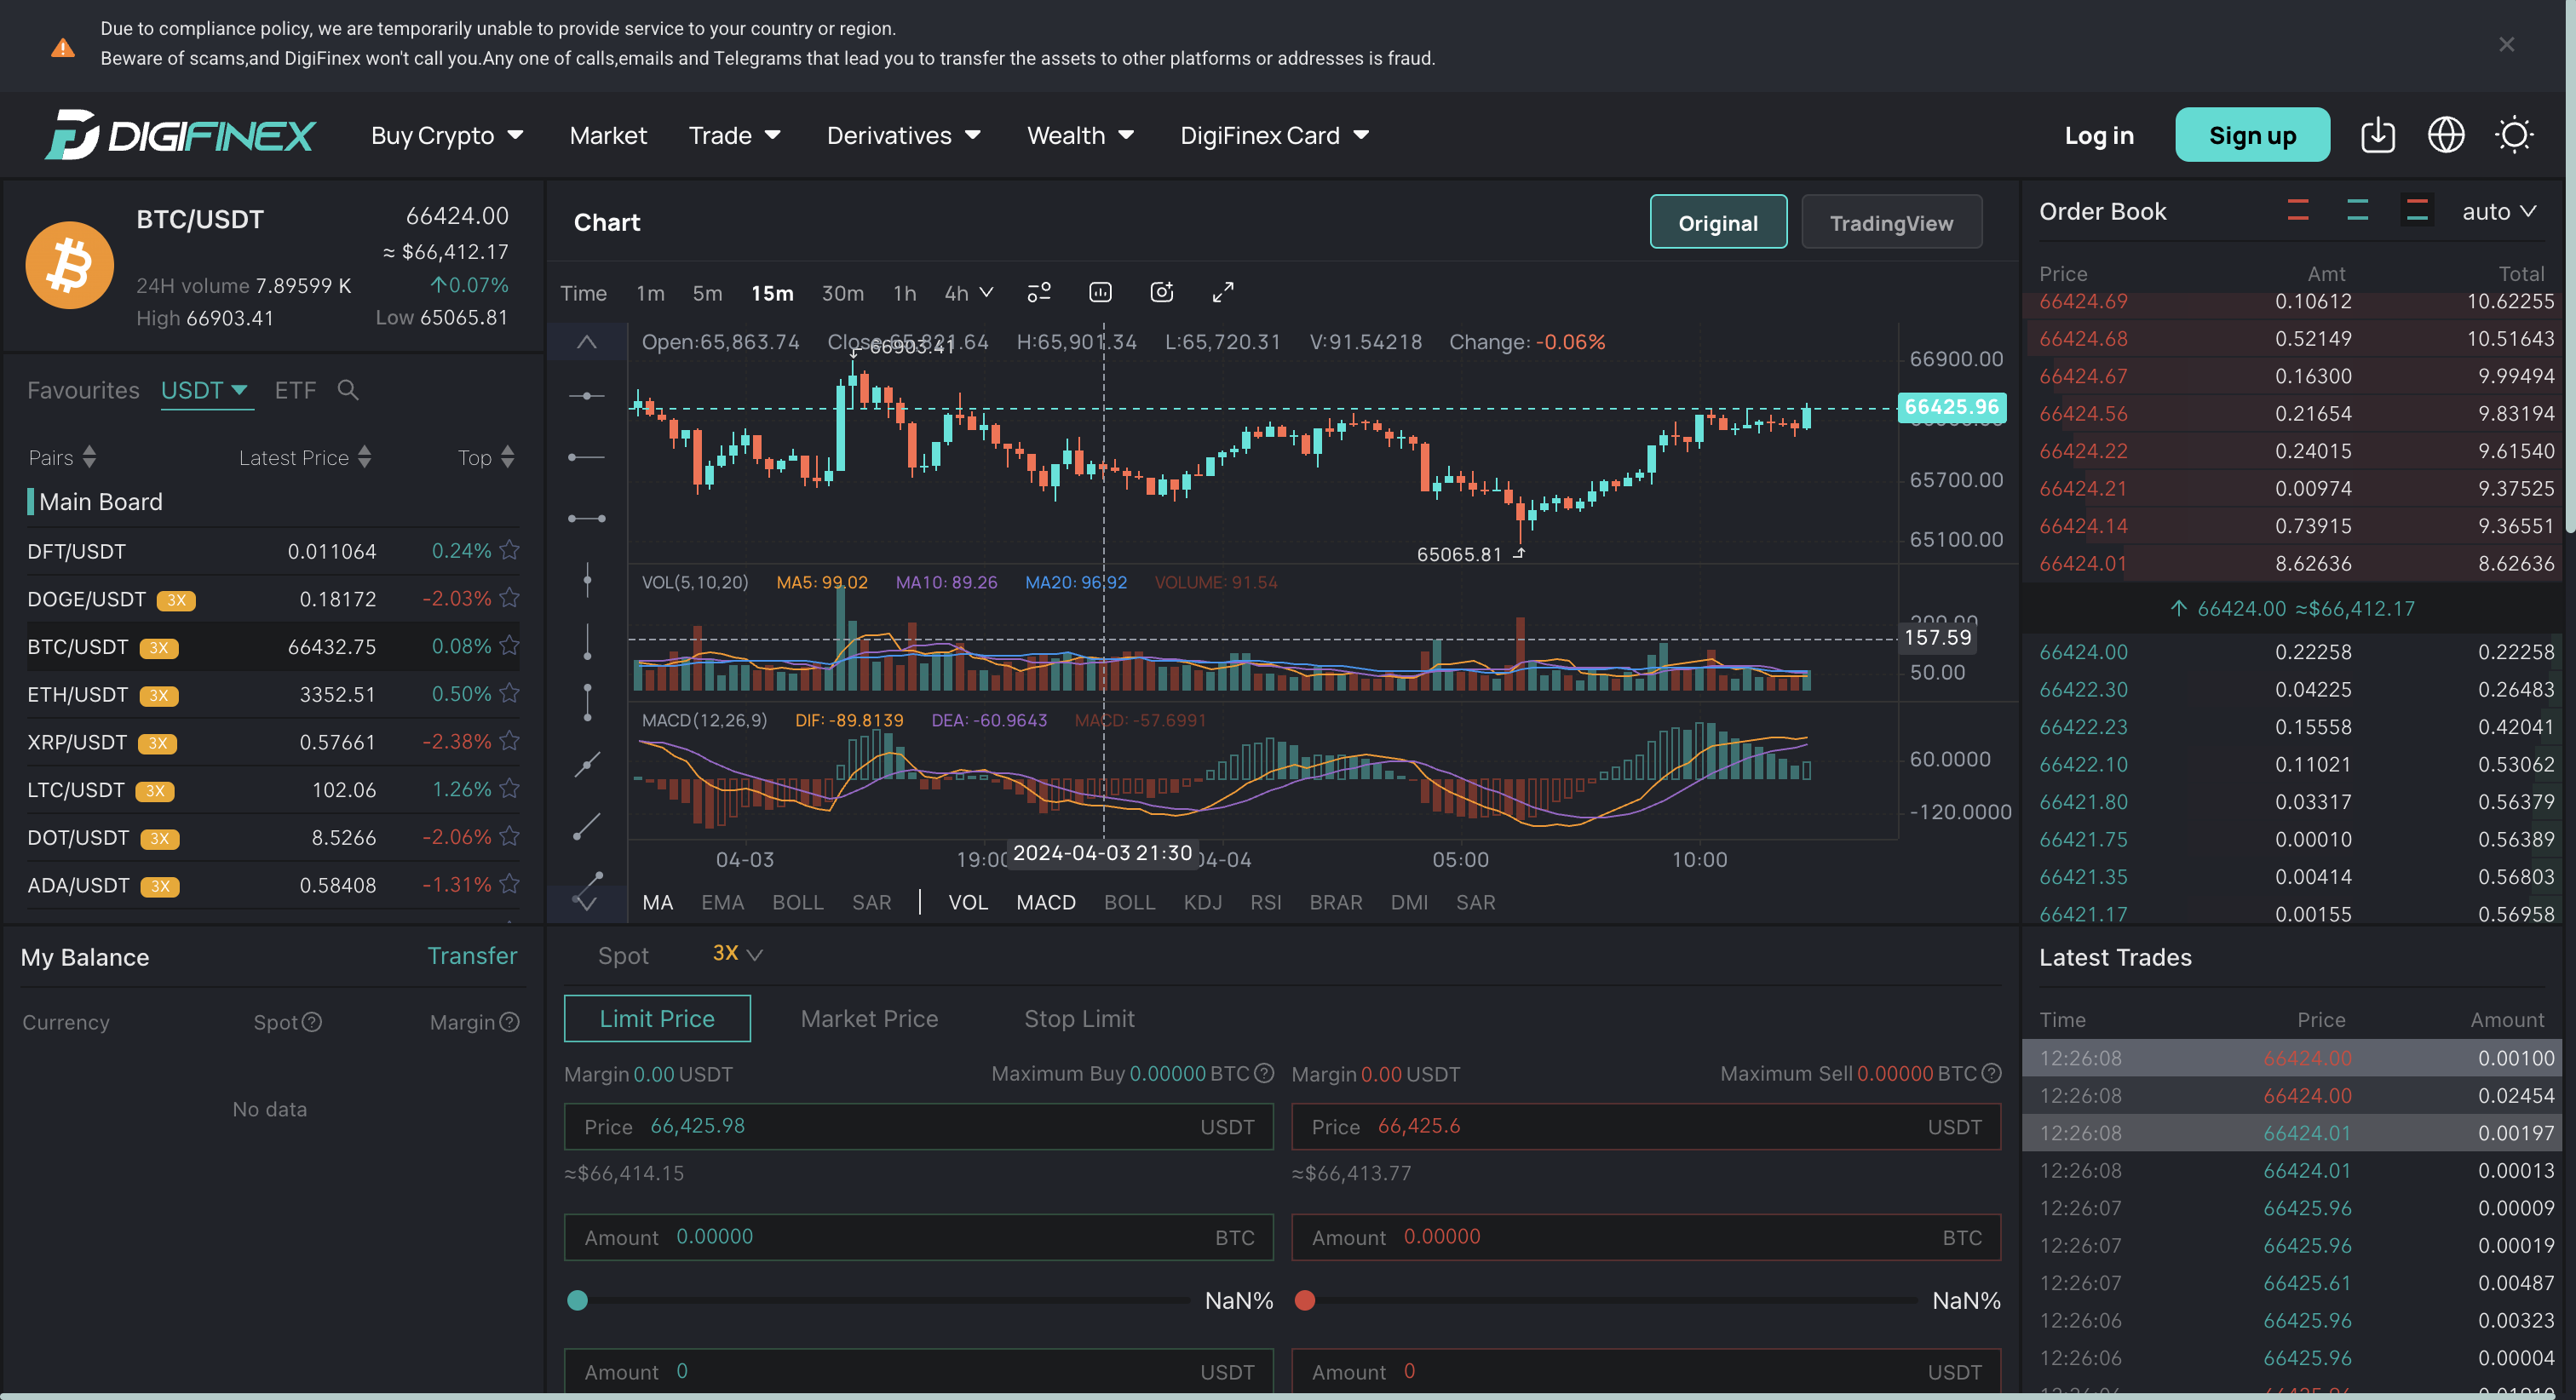This screenshot has width=2576, height=1400.
Task: Click Spot balance help icon
Action: click(x=312, y=1022)
